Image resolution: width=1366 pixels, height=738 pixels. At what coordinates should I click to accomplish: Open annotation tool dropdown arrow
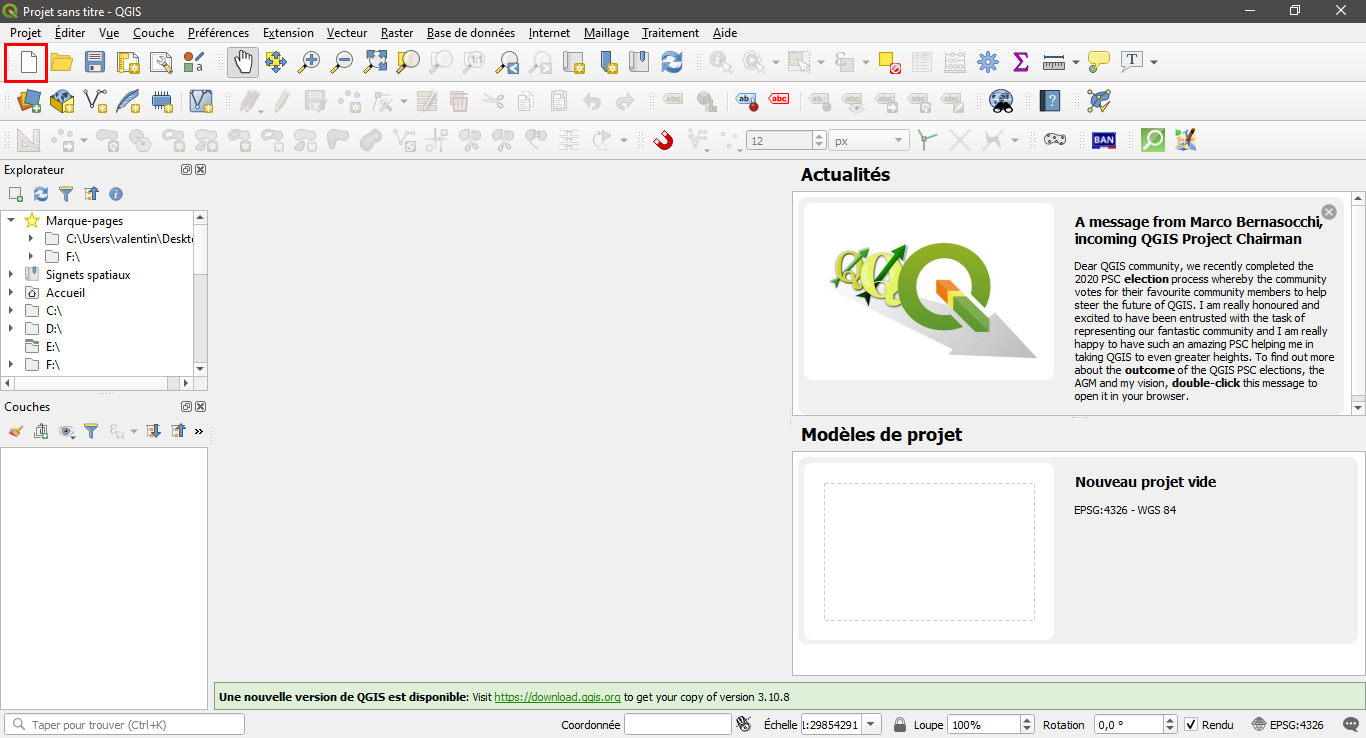coord(1154,63)
